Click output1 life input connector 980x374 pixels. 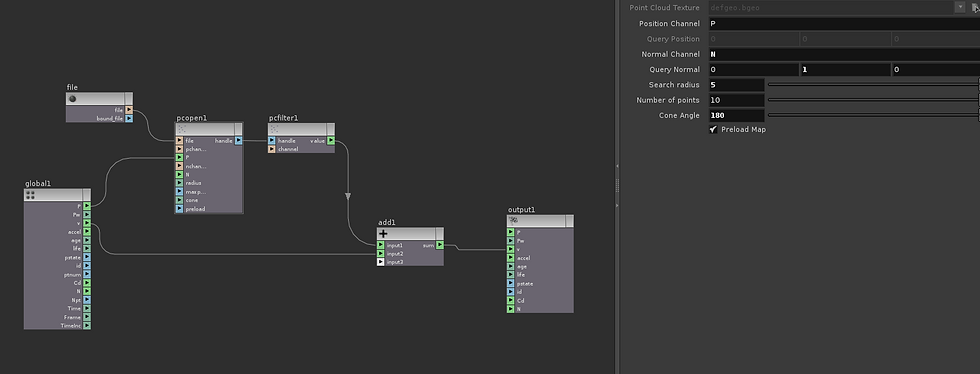click(511, 275)
